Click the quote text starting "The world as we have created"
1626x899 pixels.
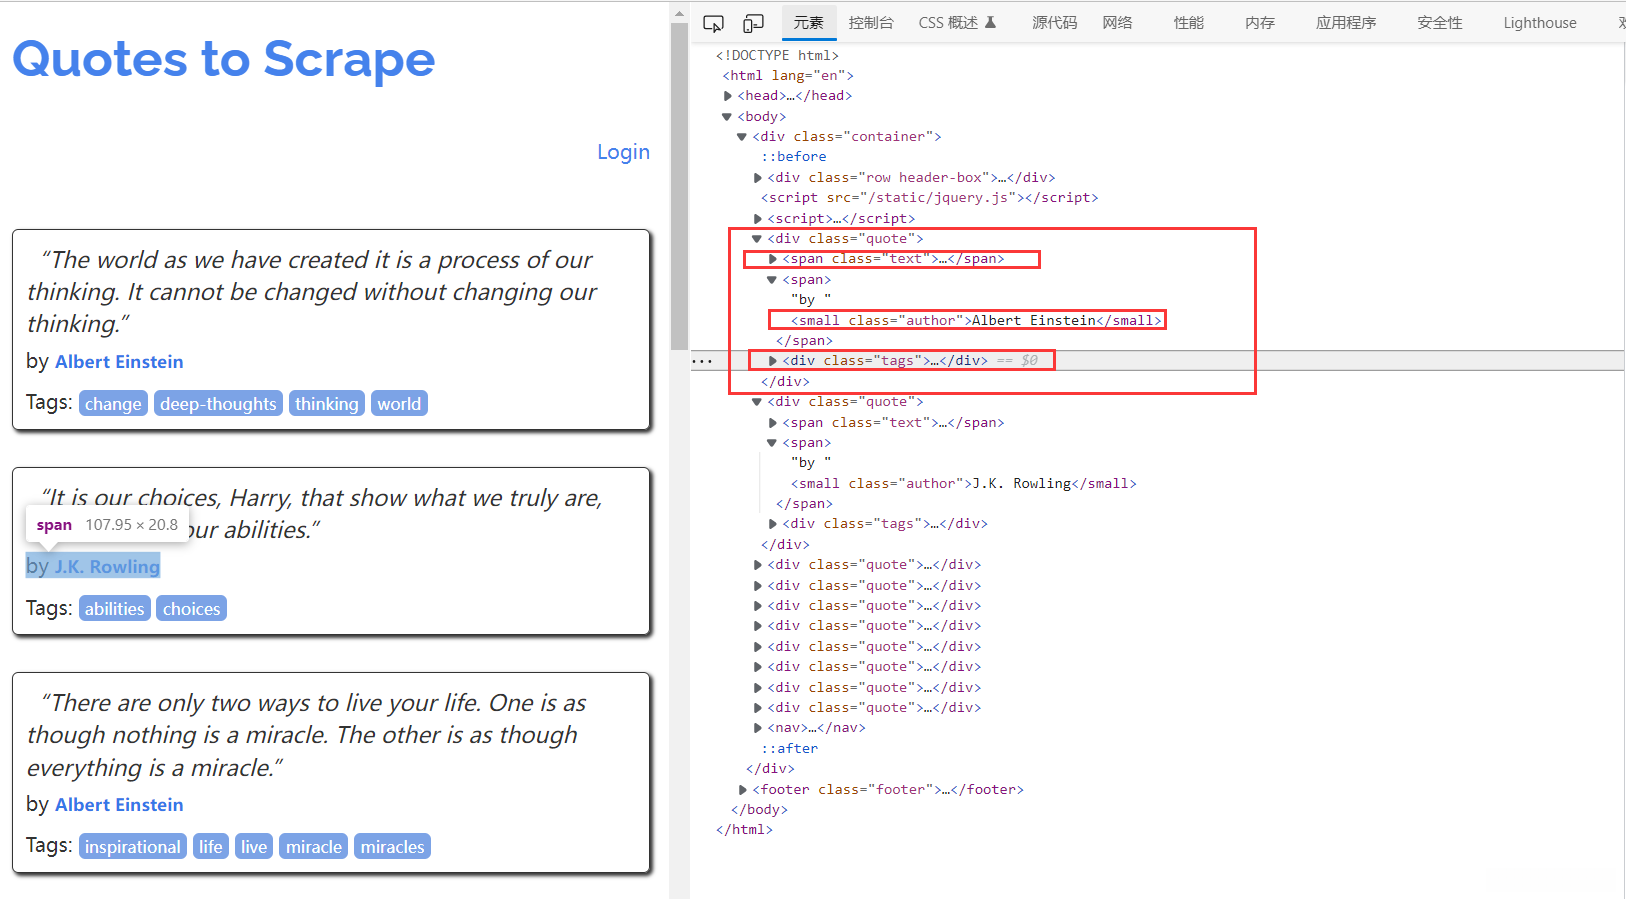click(312, 292)
